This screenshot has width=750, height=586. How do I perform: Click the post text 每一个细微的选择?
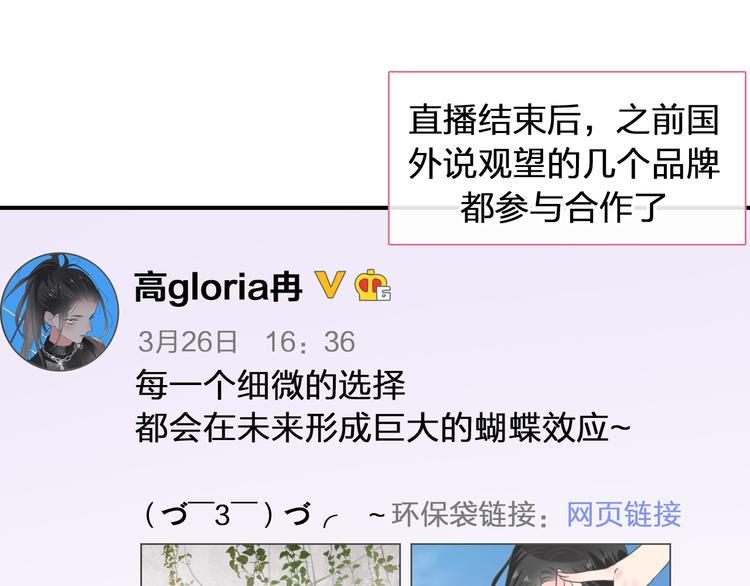coord(270,385)
